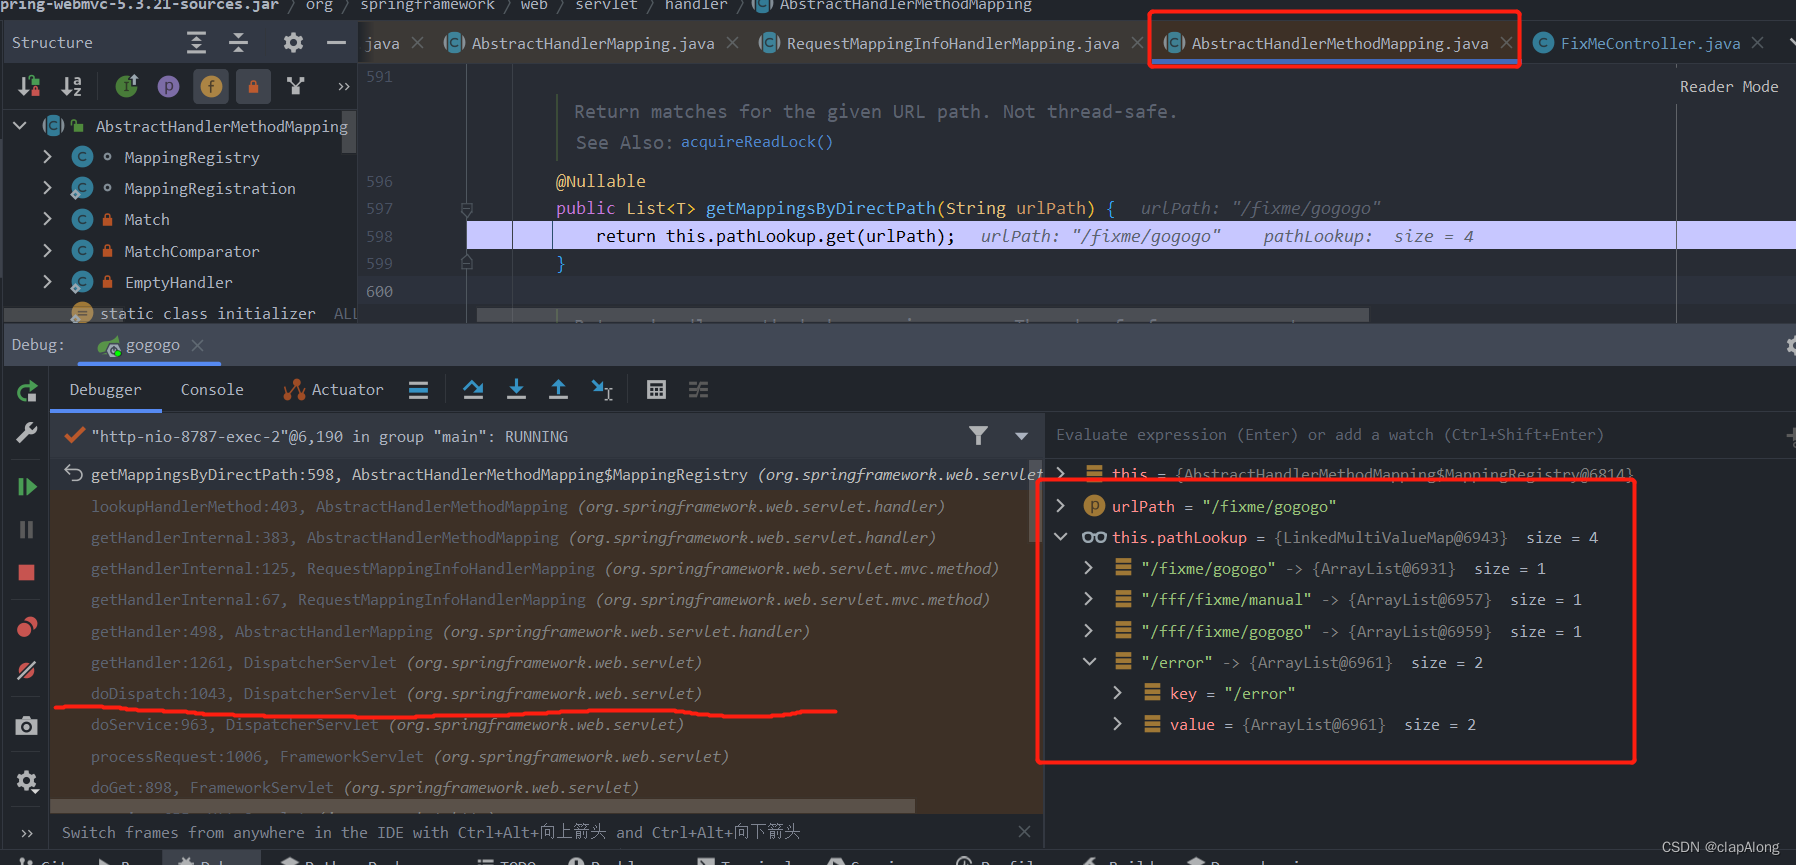Toggle Mute Breakpoints
This screenshot has height=865, width=1796.
27,670
